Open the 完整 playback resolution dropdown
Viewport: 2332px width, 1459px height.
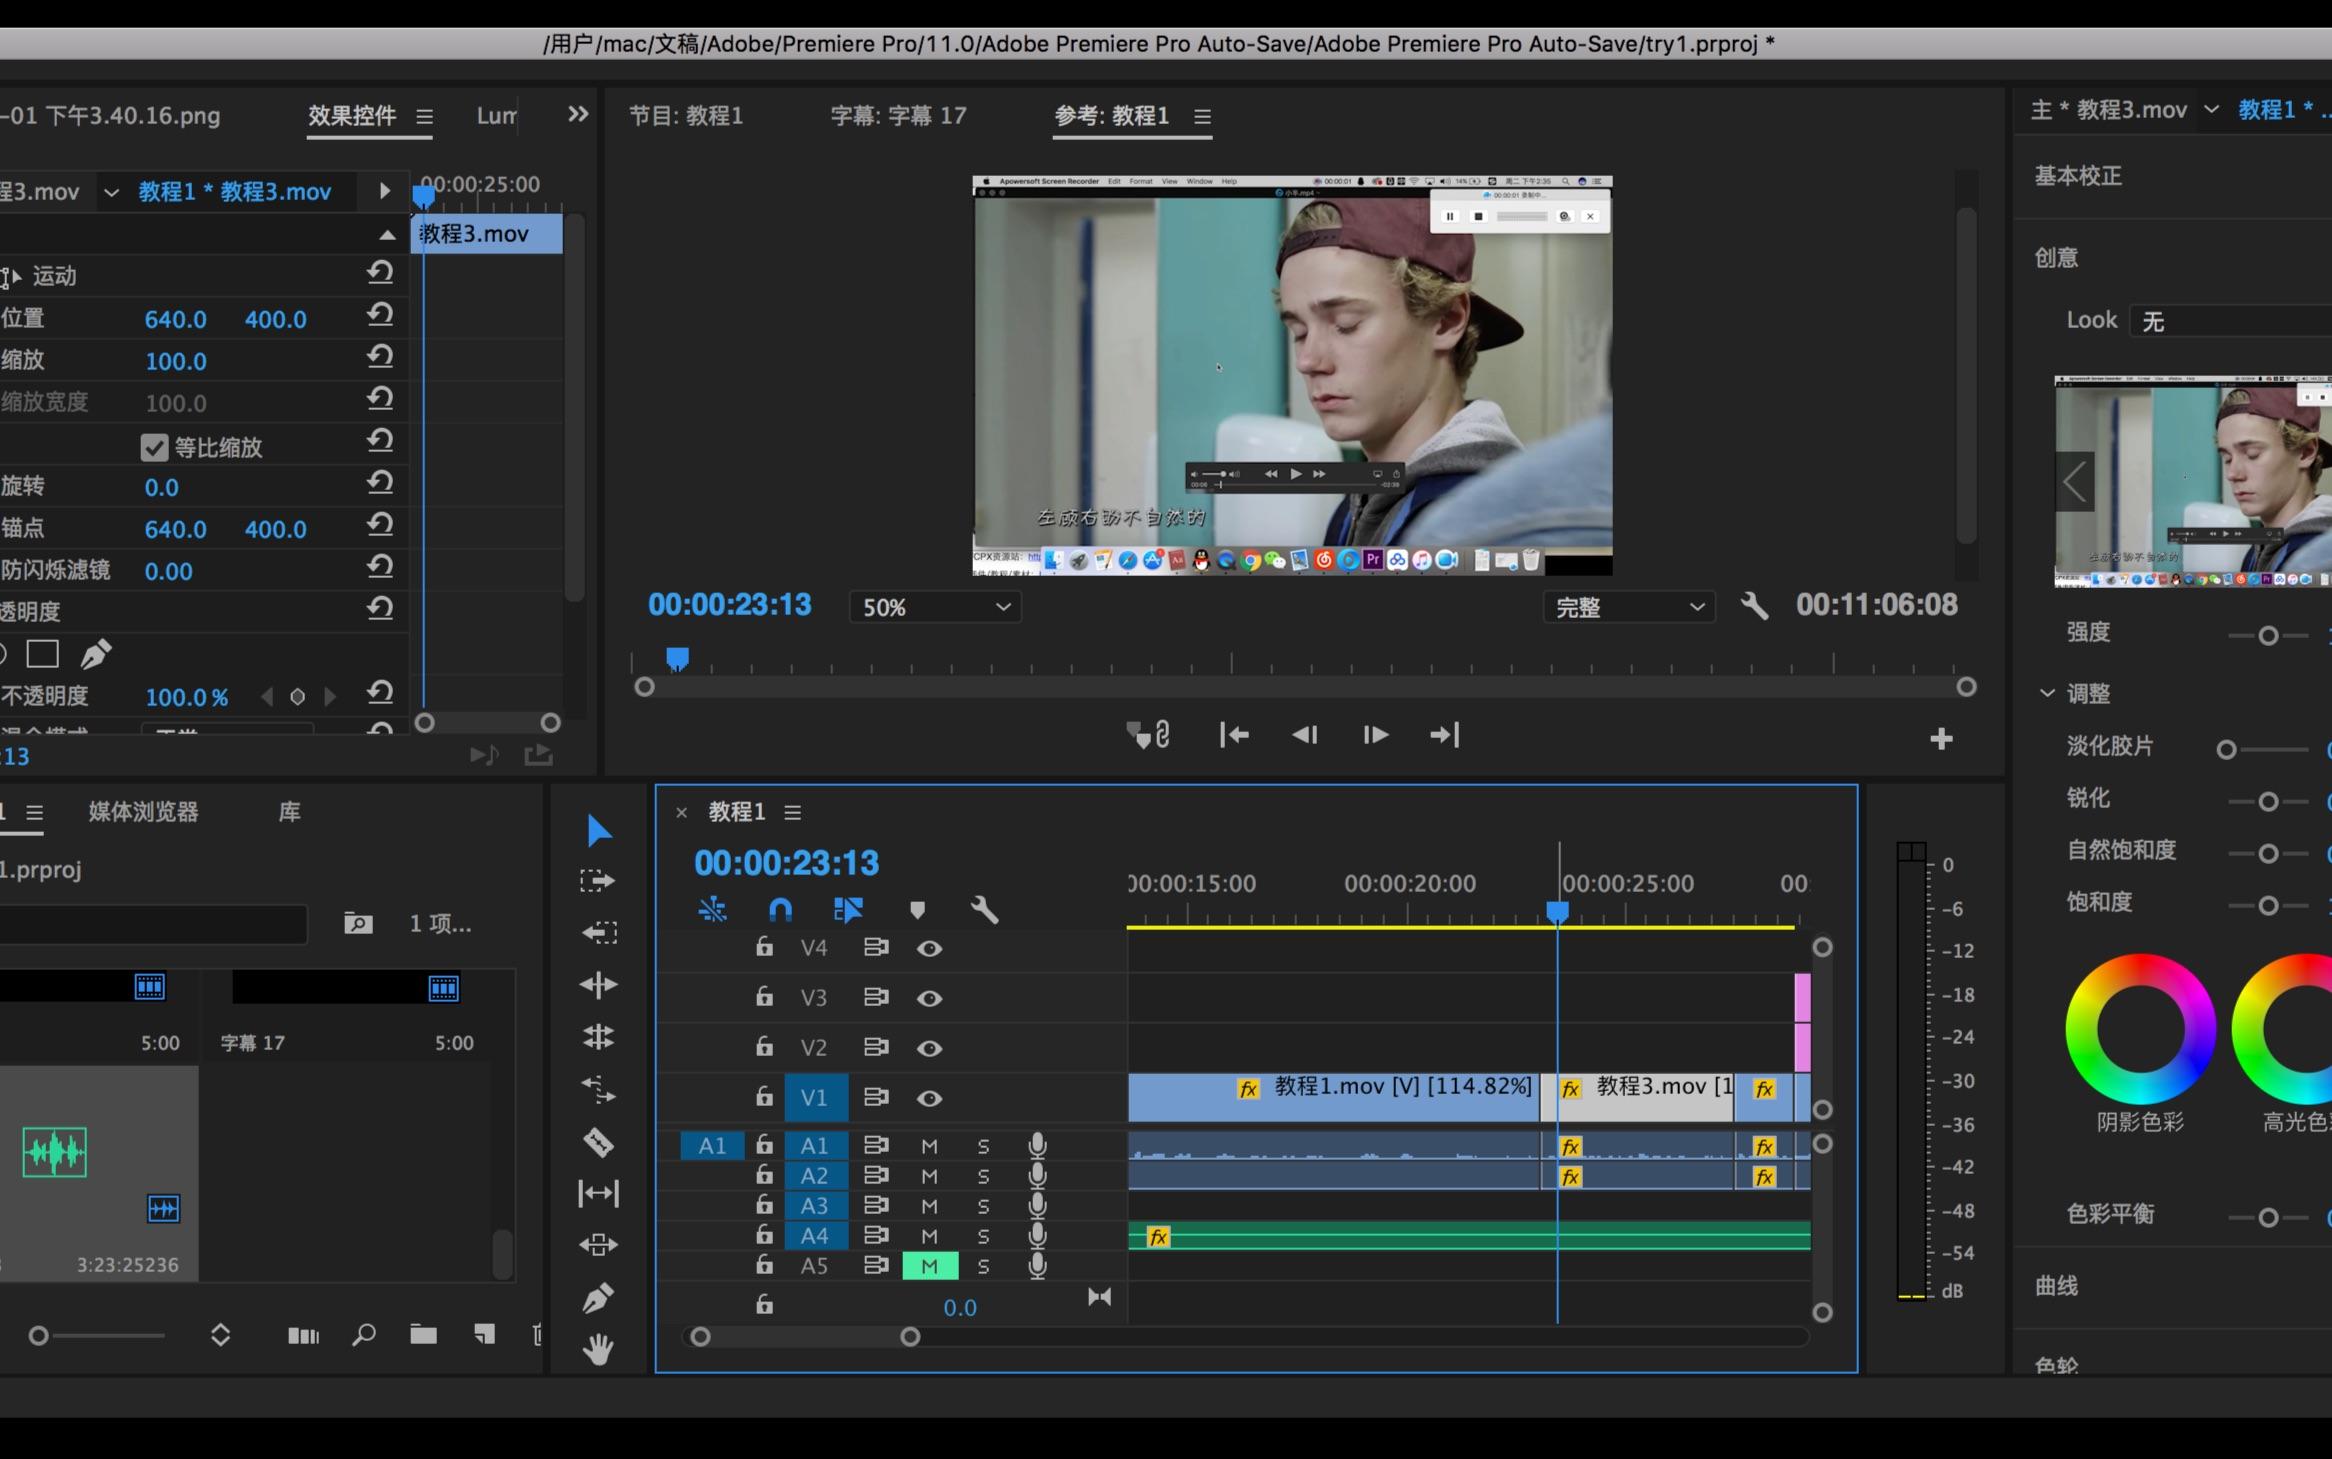[x=1629, y=606]
